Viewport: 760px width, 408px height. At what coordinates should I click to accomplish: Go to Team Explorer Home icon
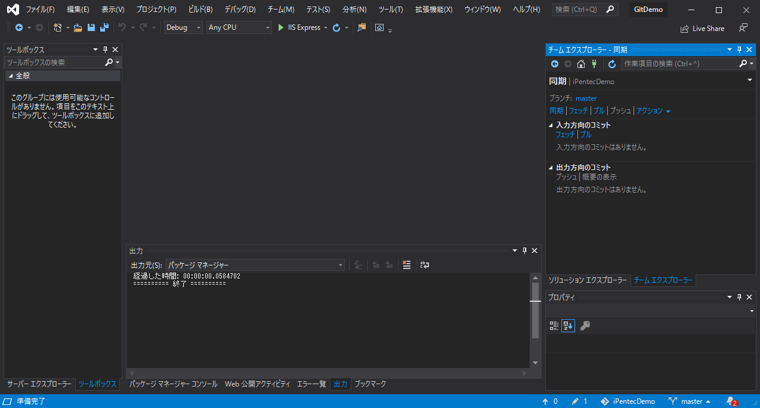tap(581, 64)
